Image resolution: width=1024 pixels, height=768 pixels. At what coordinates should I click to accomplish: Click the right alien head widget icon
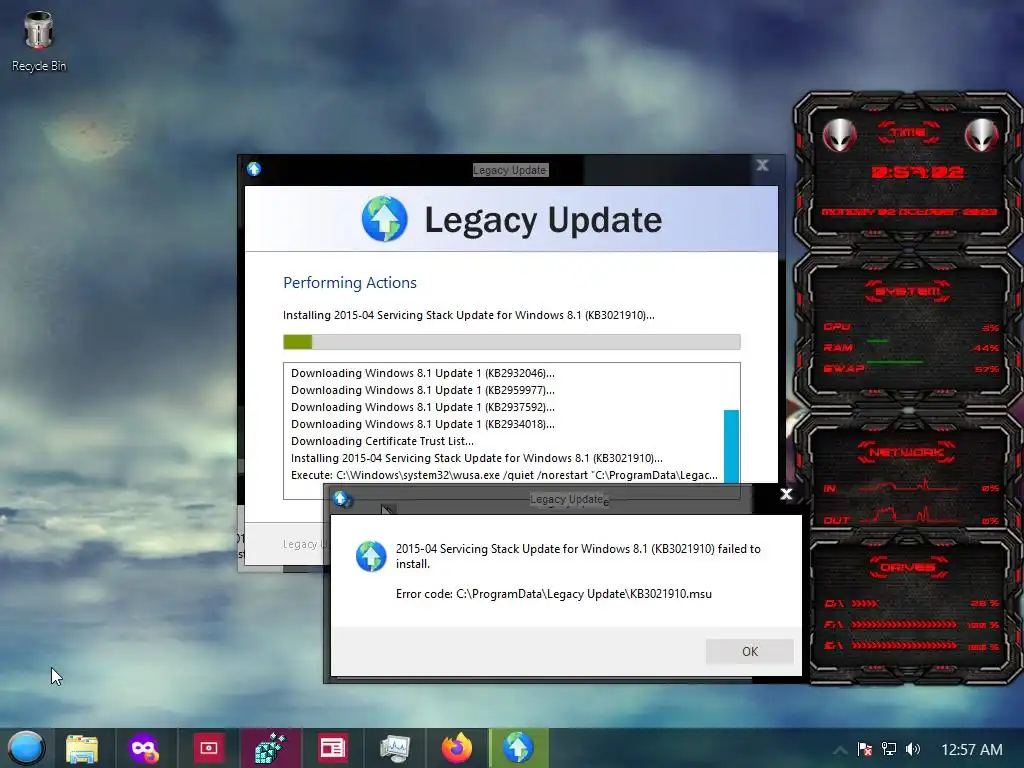(981, 135)
